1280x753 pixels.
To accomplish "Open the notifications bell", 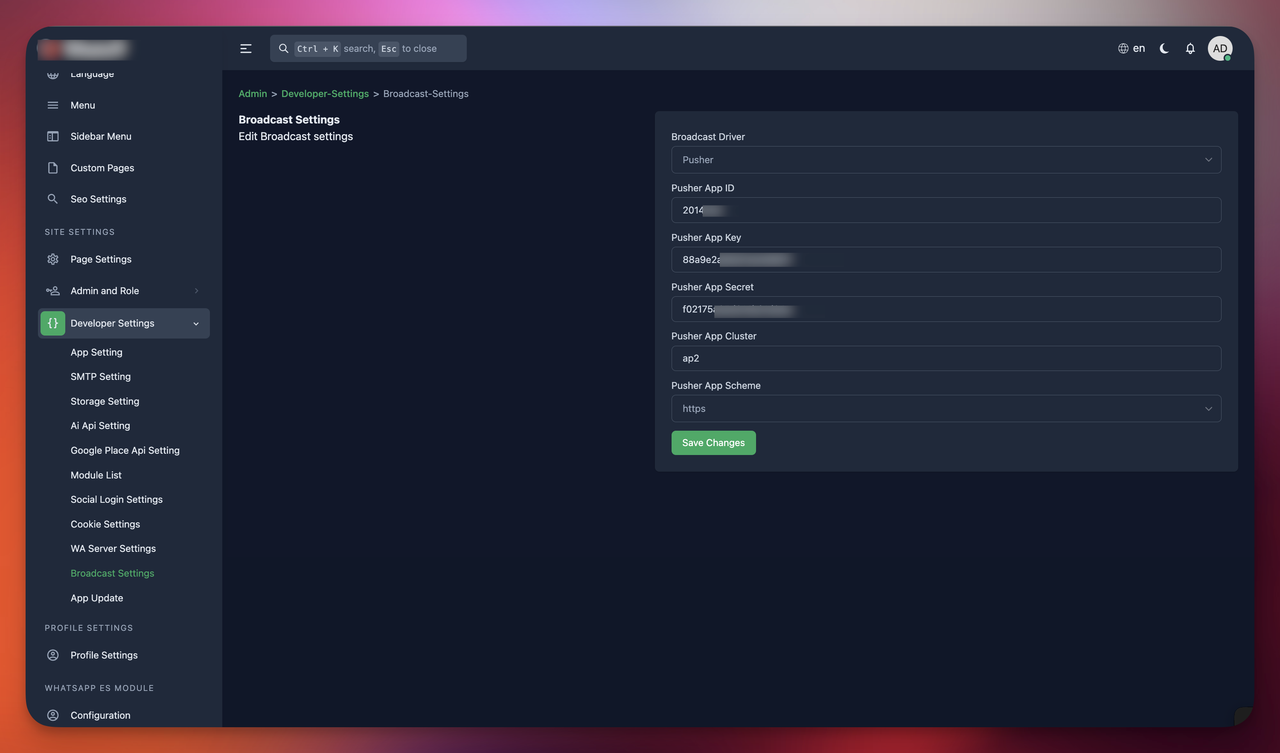I will click(1190, 48).
